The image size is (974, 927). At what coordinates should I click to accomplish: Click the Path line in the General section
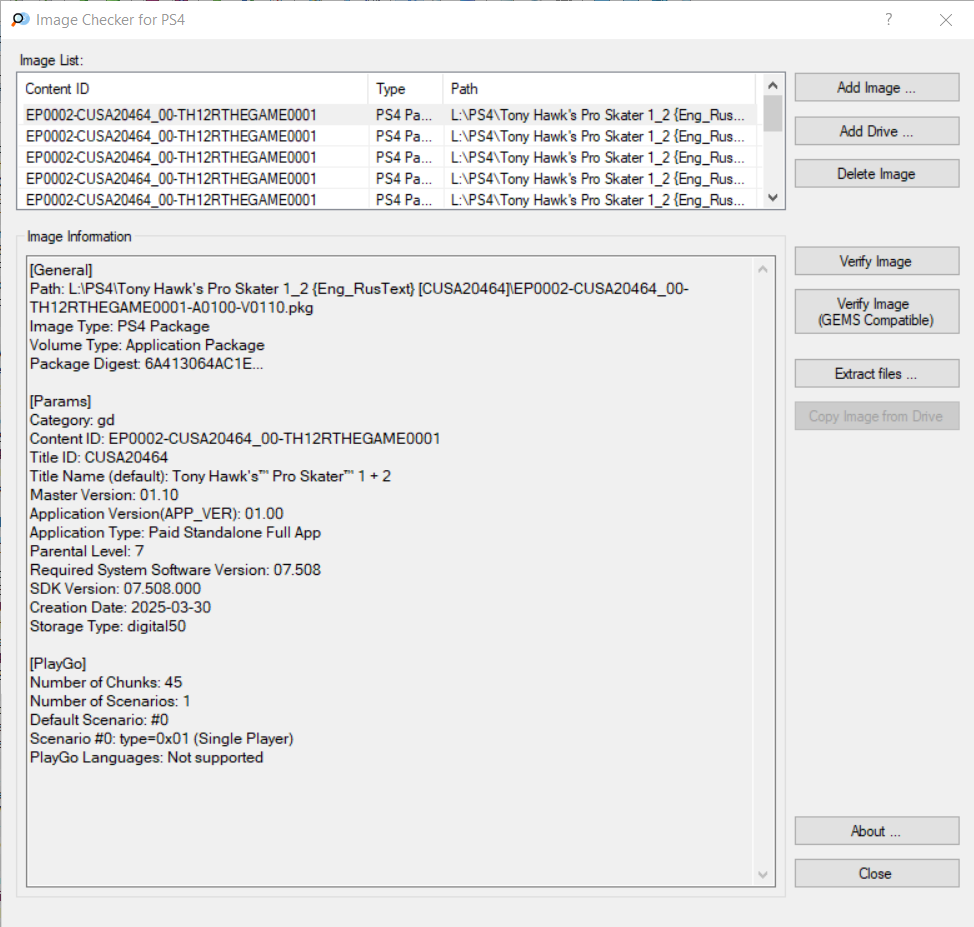(359, 298)
